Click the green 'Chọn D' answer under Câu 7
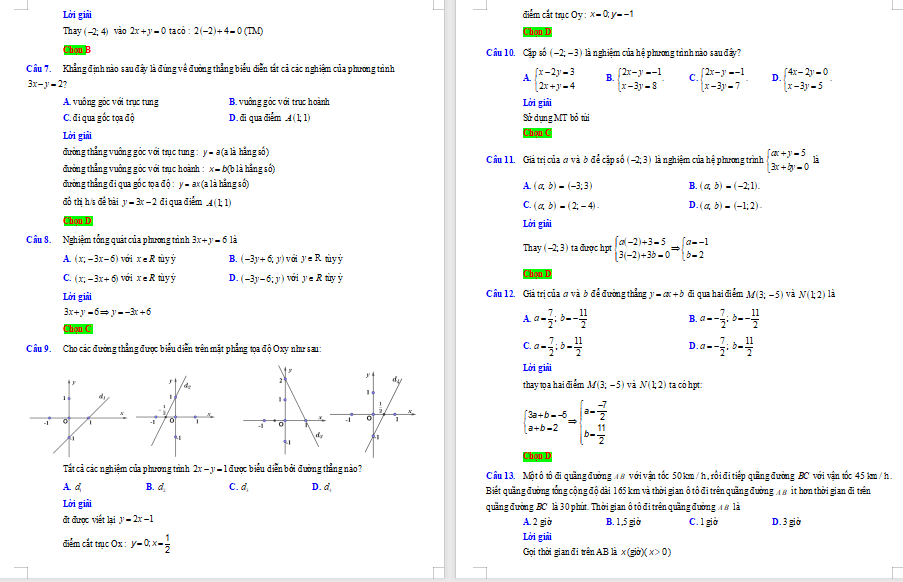 click(x=77, y=220)
